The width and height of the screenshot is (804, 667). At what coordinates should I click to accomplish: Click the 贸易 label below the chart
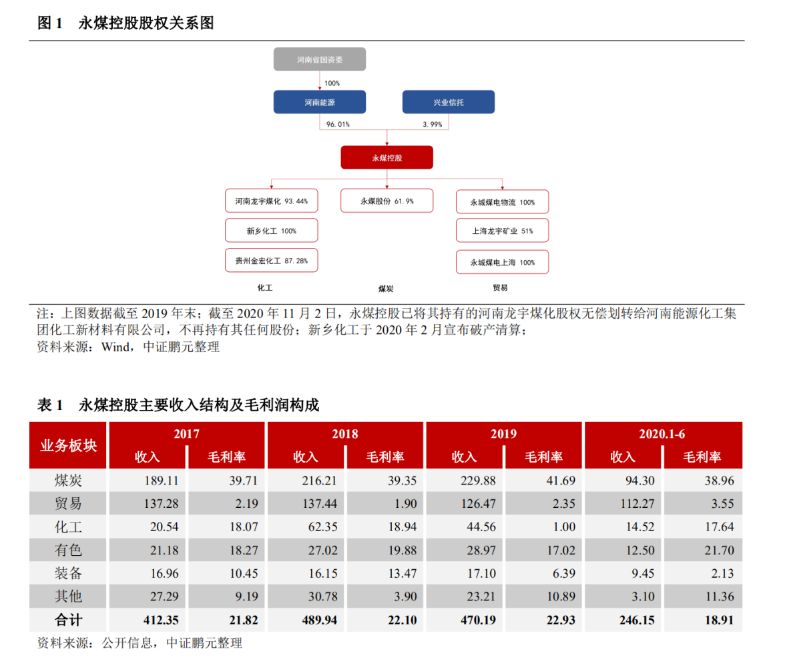[500, 288]
